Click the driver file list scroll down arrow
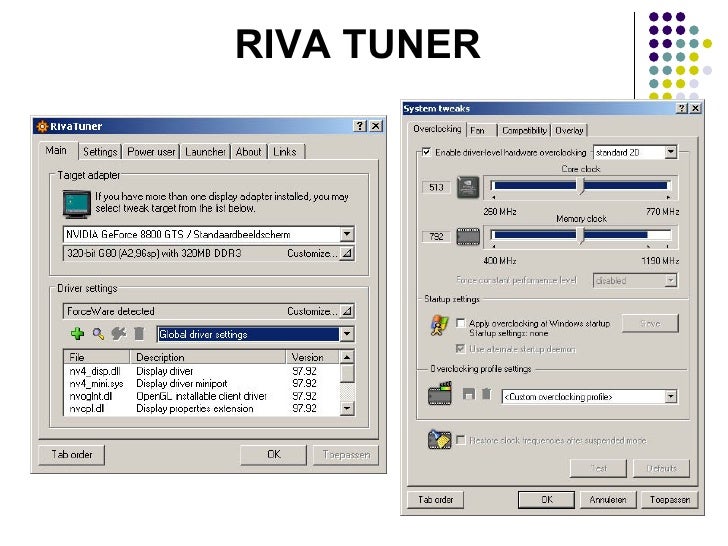728x546 pixels. tap(347, 409)
